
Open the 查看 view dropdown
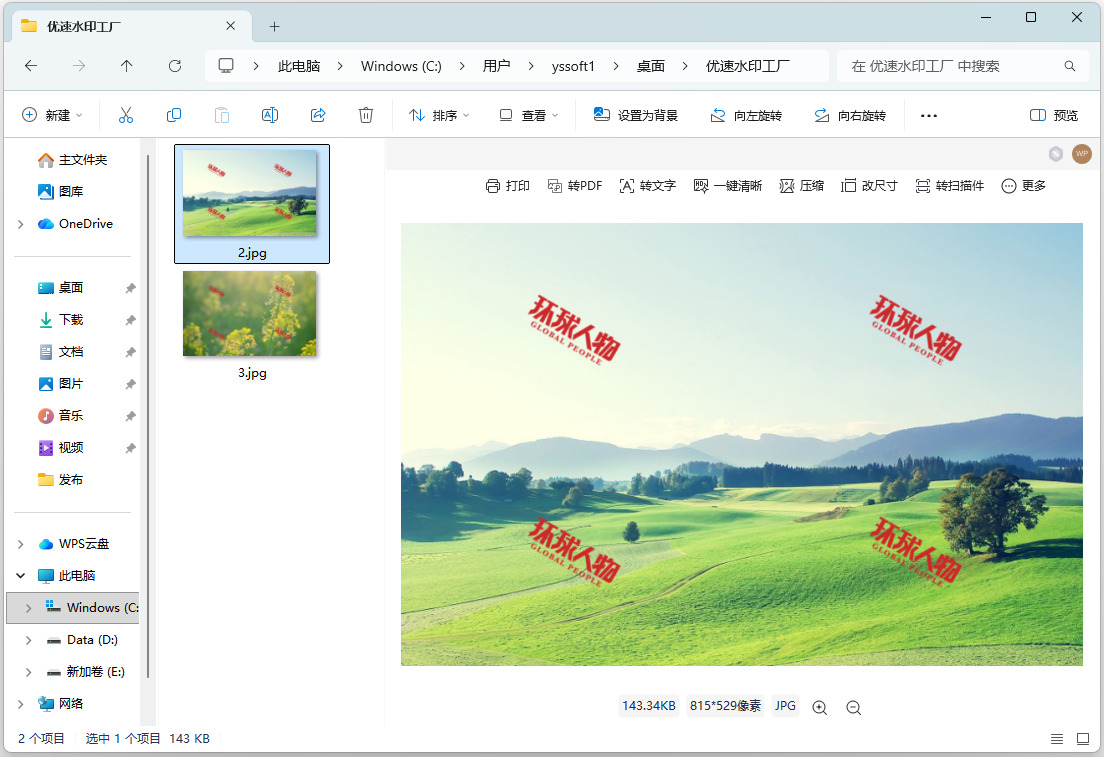click(x=529, y=115)
